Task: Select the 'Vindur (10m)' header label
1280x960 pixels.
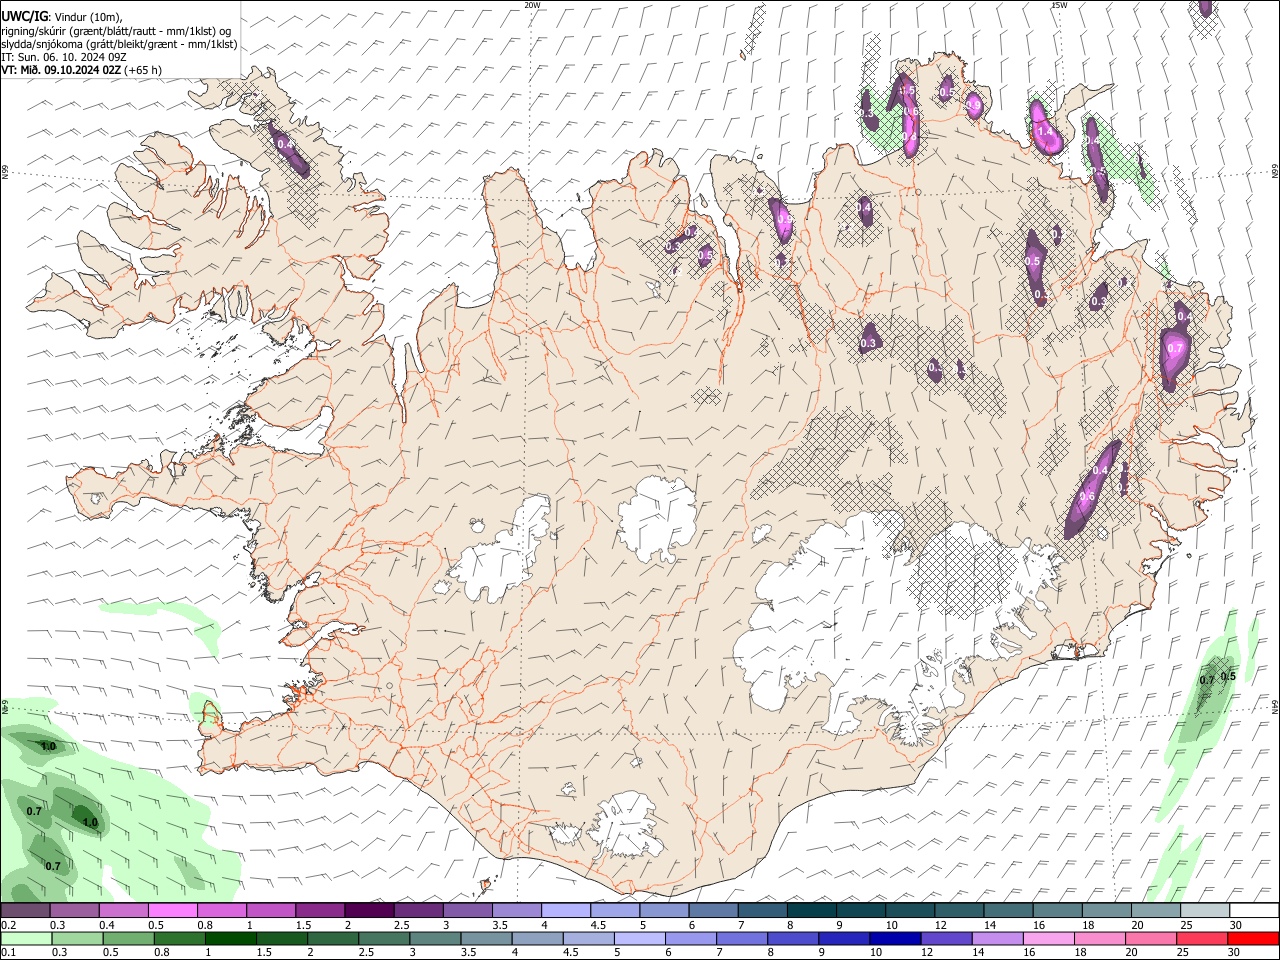Action: (x=88, y=17)
